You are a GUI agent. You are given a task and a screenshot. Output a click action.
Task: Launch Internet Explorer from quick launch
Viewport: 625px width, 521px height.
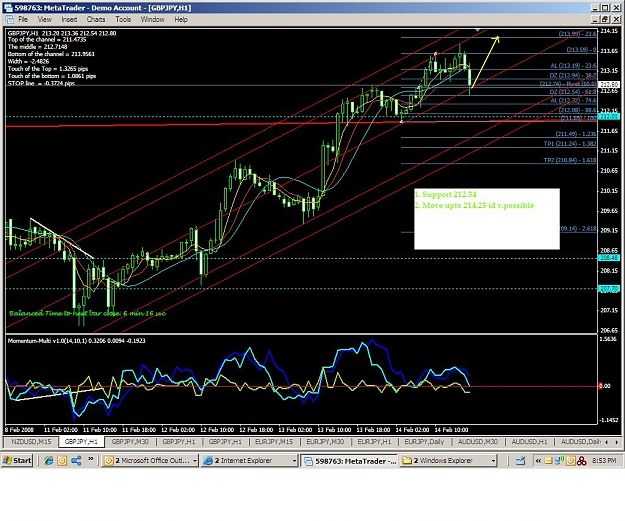pos(49,461)
